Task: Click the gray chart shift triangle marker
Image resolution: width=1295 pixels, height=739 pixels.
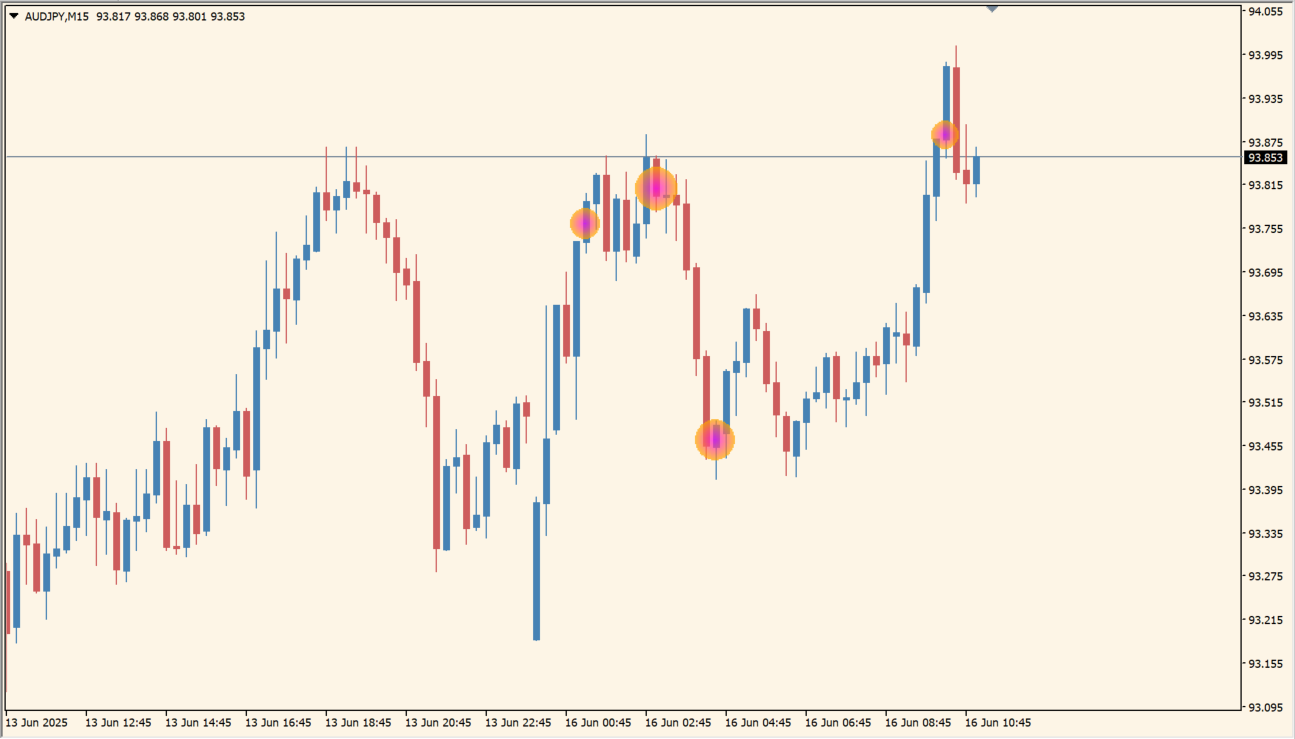Action: pyautogui.click(x=992, y=8)
